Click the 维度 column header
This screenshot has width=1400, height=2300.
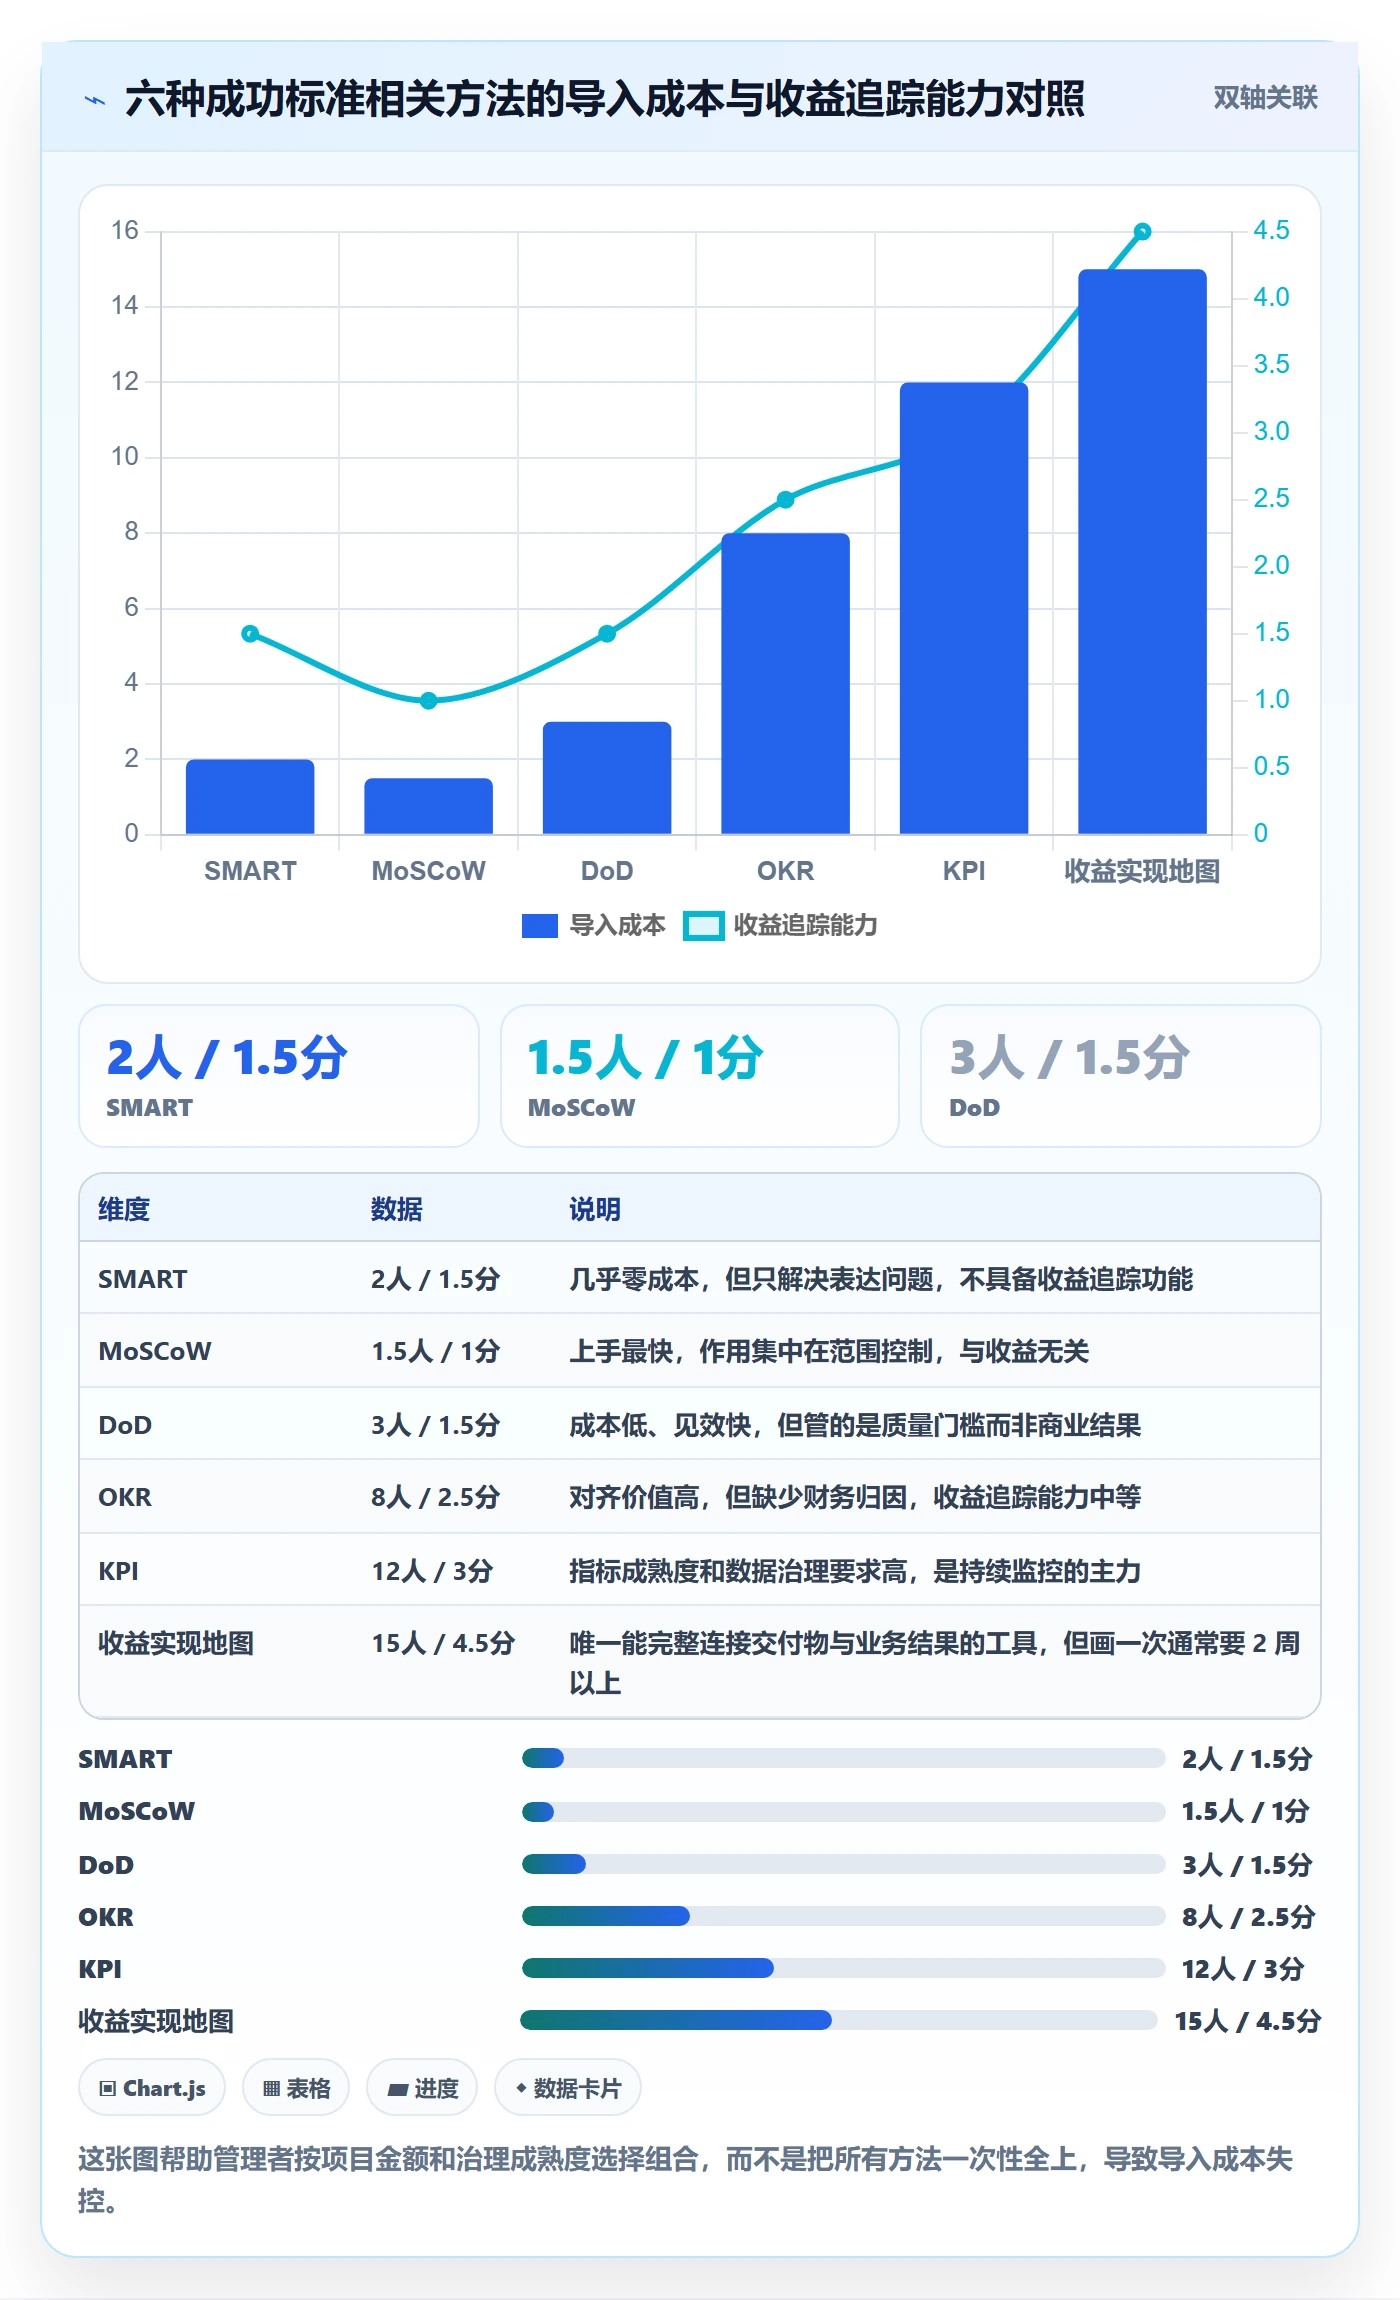124,1209
